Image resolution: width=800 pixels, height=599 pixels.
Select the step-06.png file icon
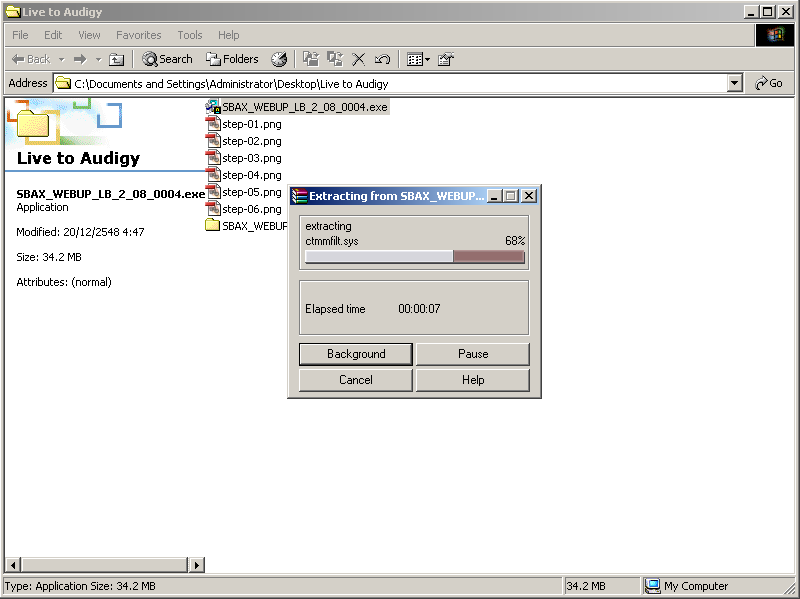[x=213, y=209]
